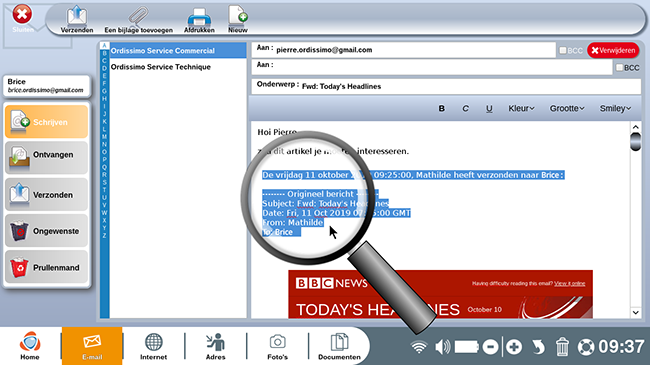The image size is (650, 365).
Task: Enable BCC for the second recipient
Action: pyautogui.click(x=619, y=68)
